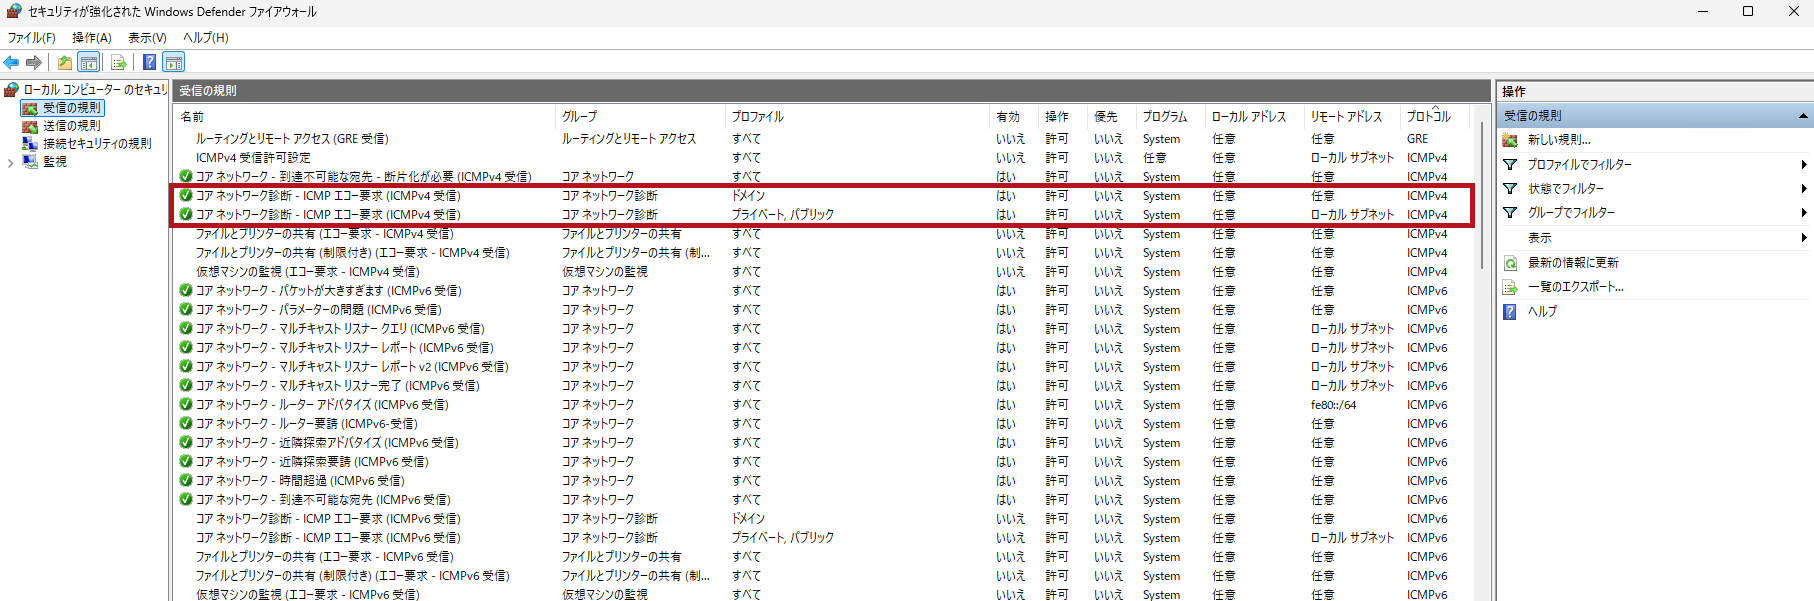Select 受信の規則 in the console tree

point(72,108)
